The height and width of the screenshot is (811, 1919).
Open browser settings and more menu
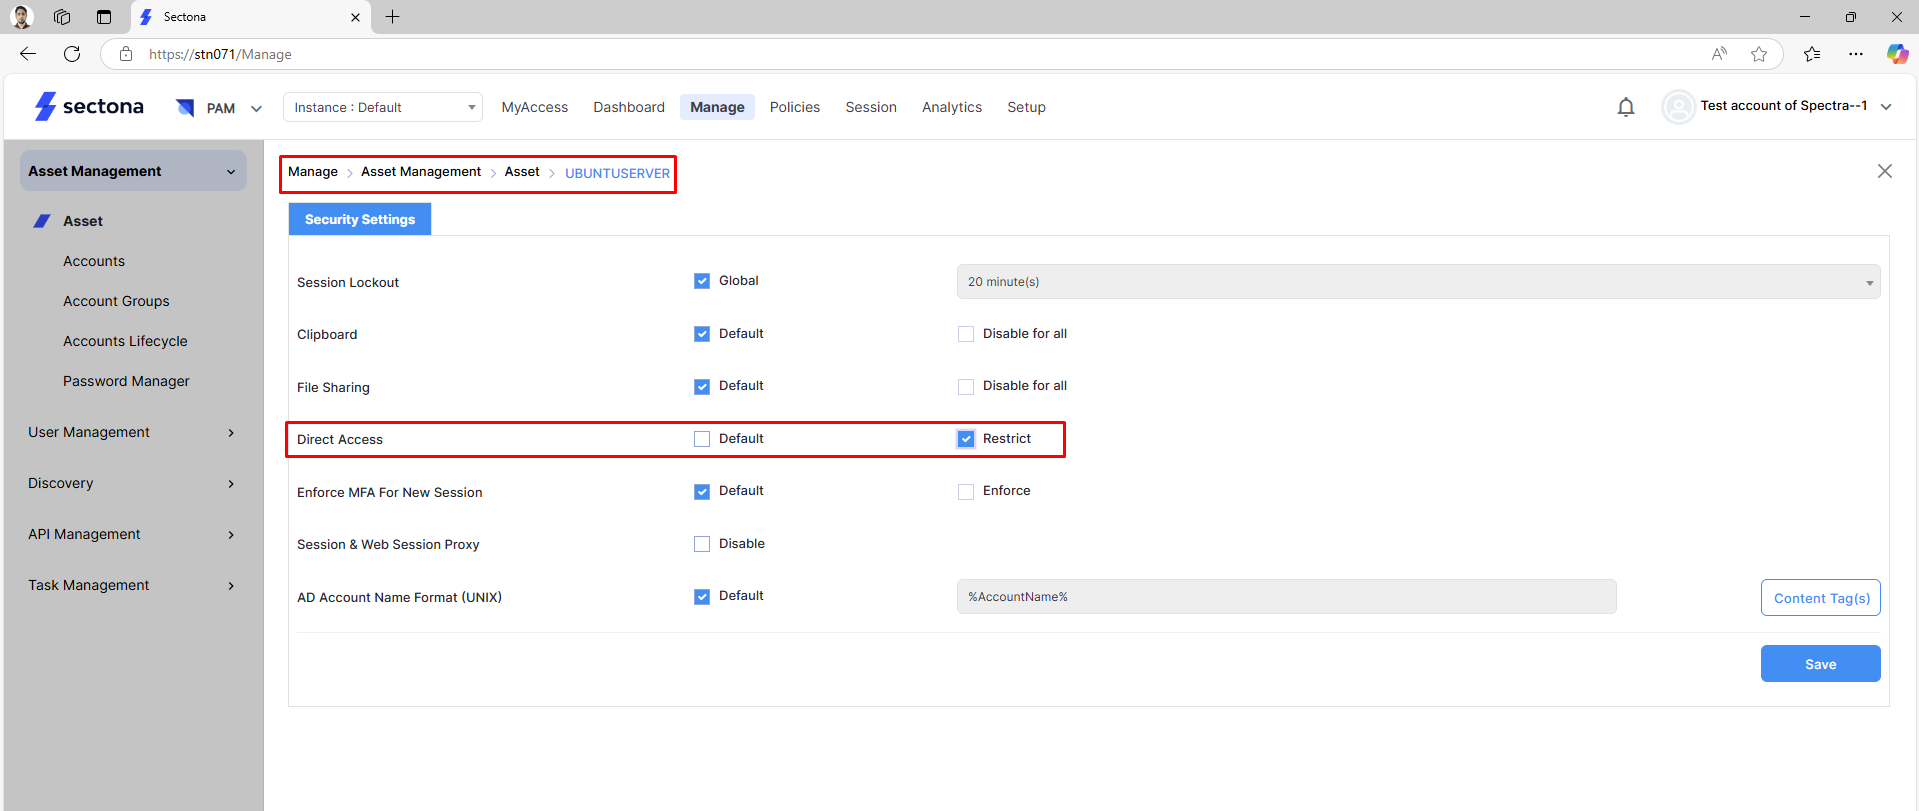pyautogui.click(x=1856, y=54)
